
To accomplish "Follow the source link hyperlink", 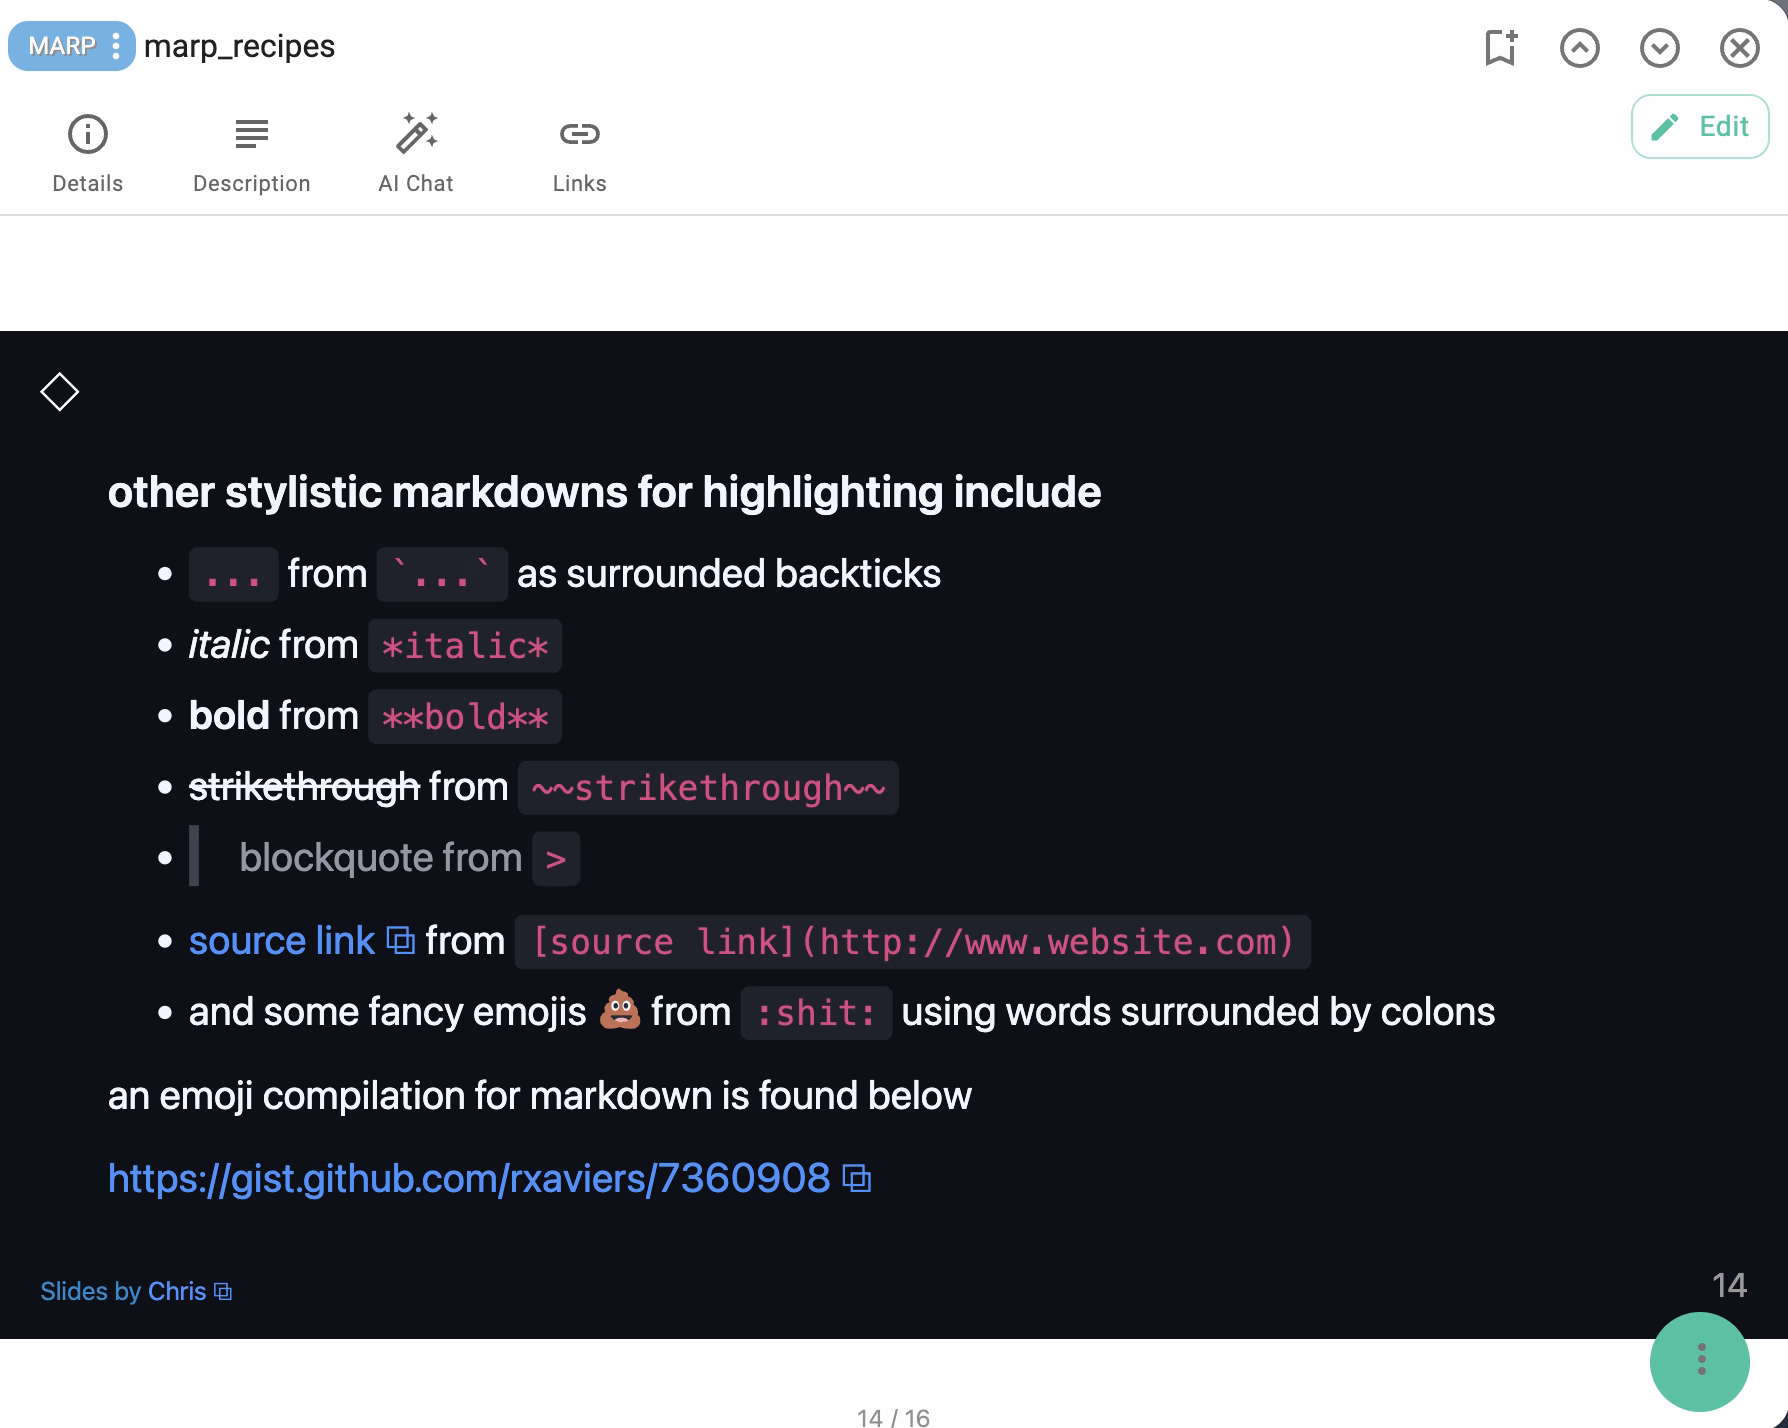I will click(282, 941).
